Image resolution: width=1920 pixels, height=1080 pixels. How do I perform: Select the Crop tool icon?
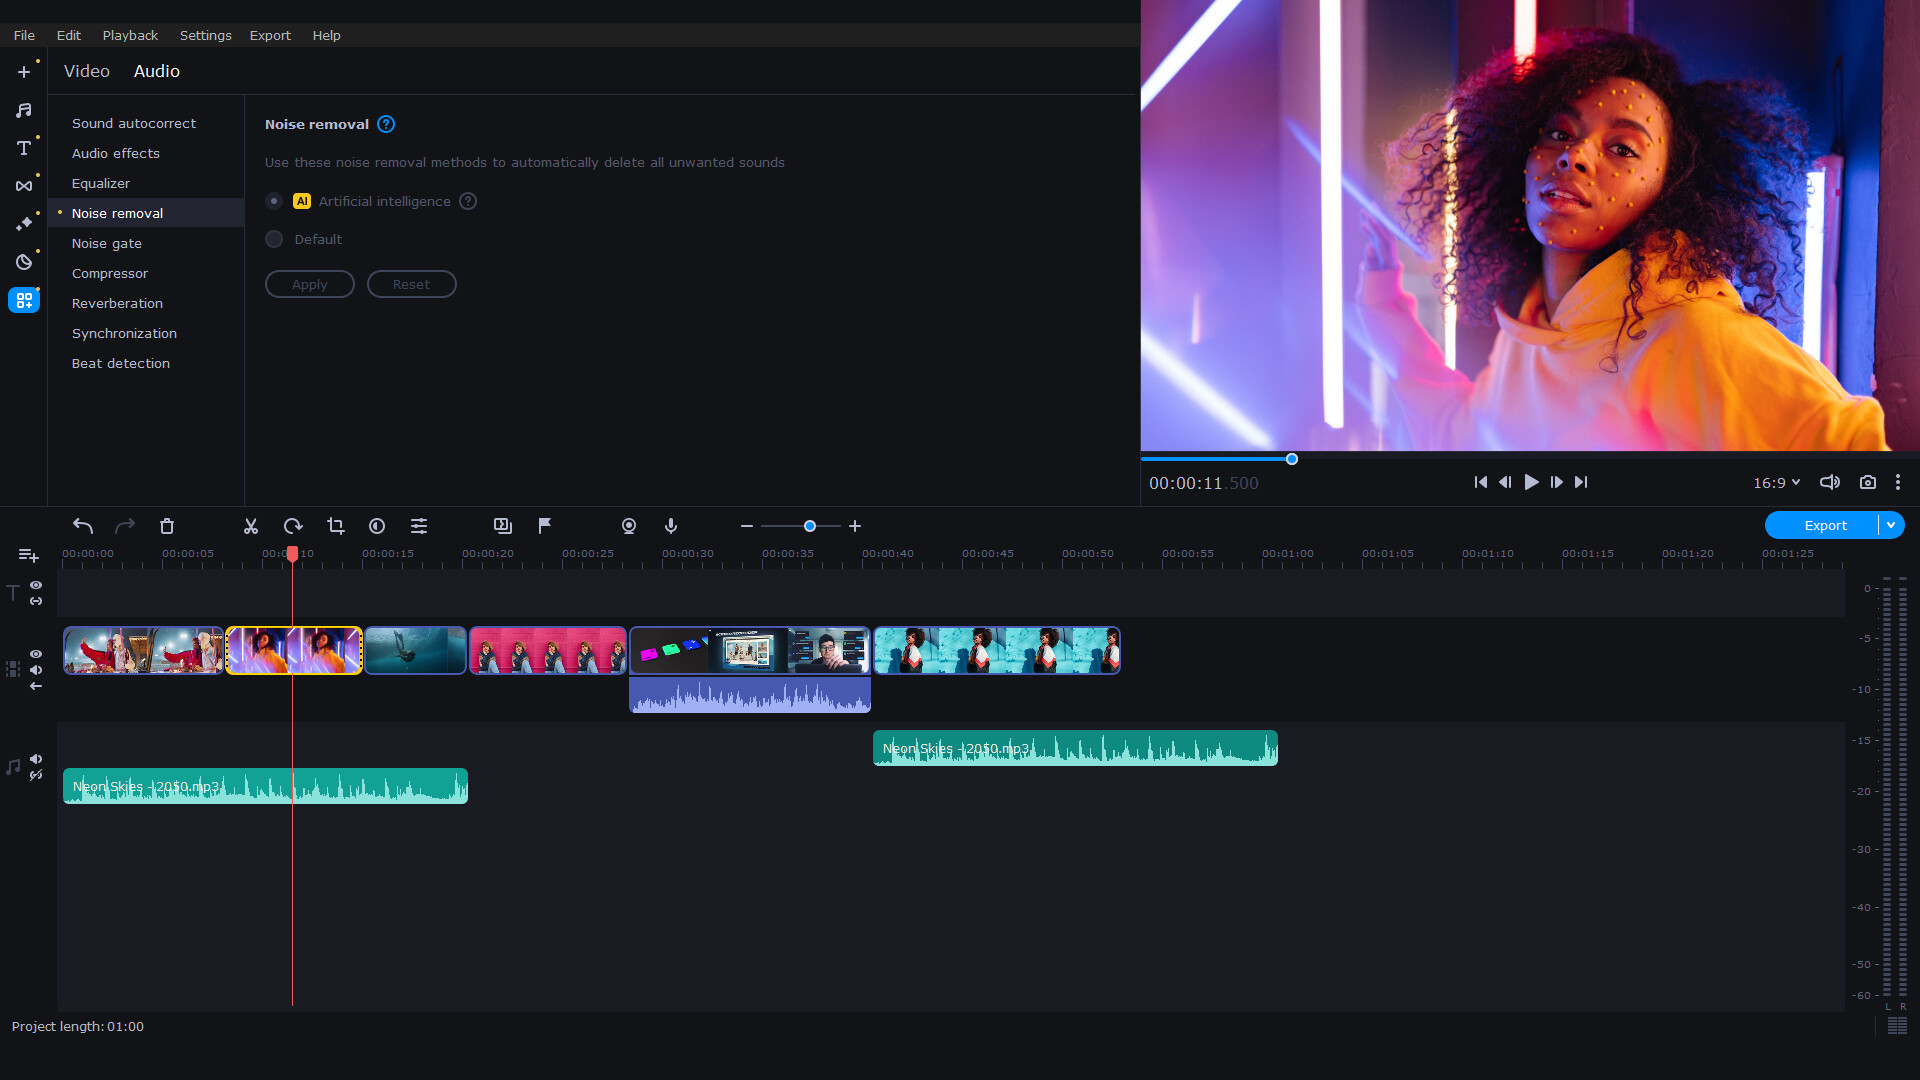pyautogui.click(x=334, y=526)
